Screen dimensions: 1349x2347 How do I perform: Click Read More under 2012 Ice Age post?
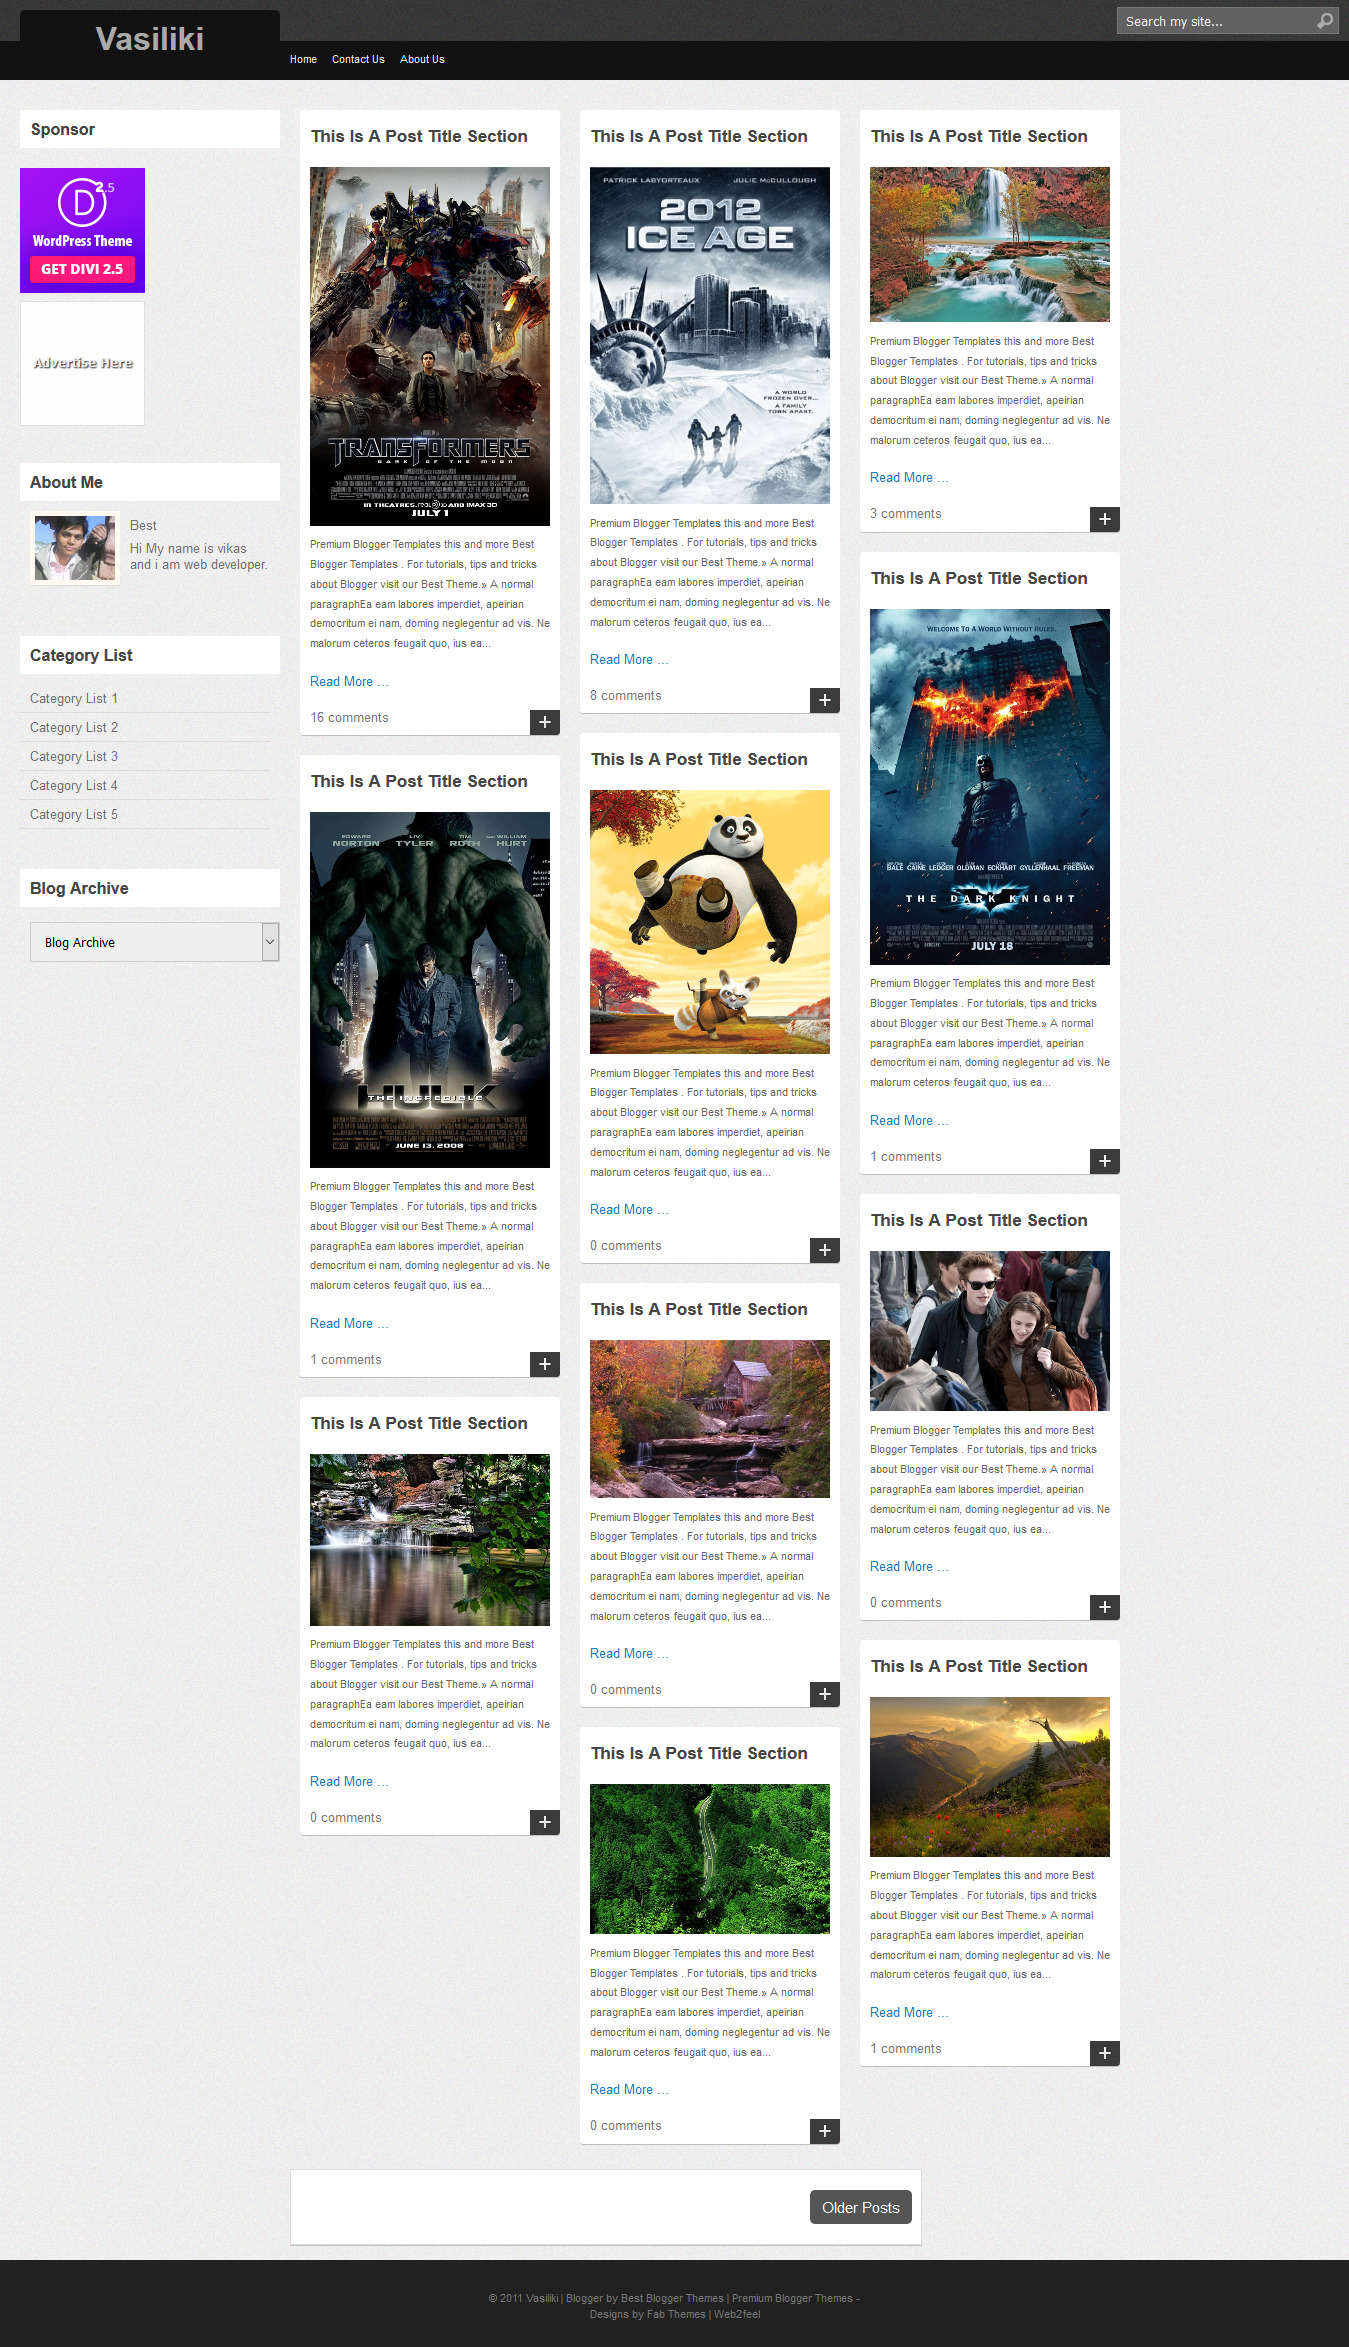point(629,659)
